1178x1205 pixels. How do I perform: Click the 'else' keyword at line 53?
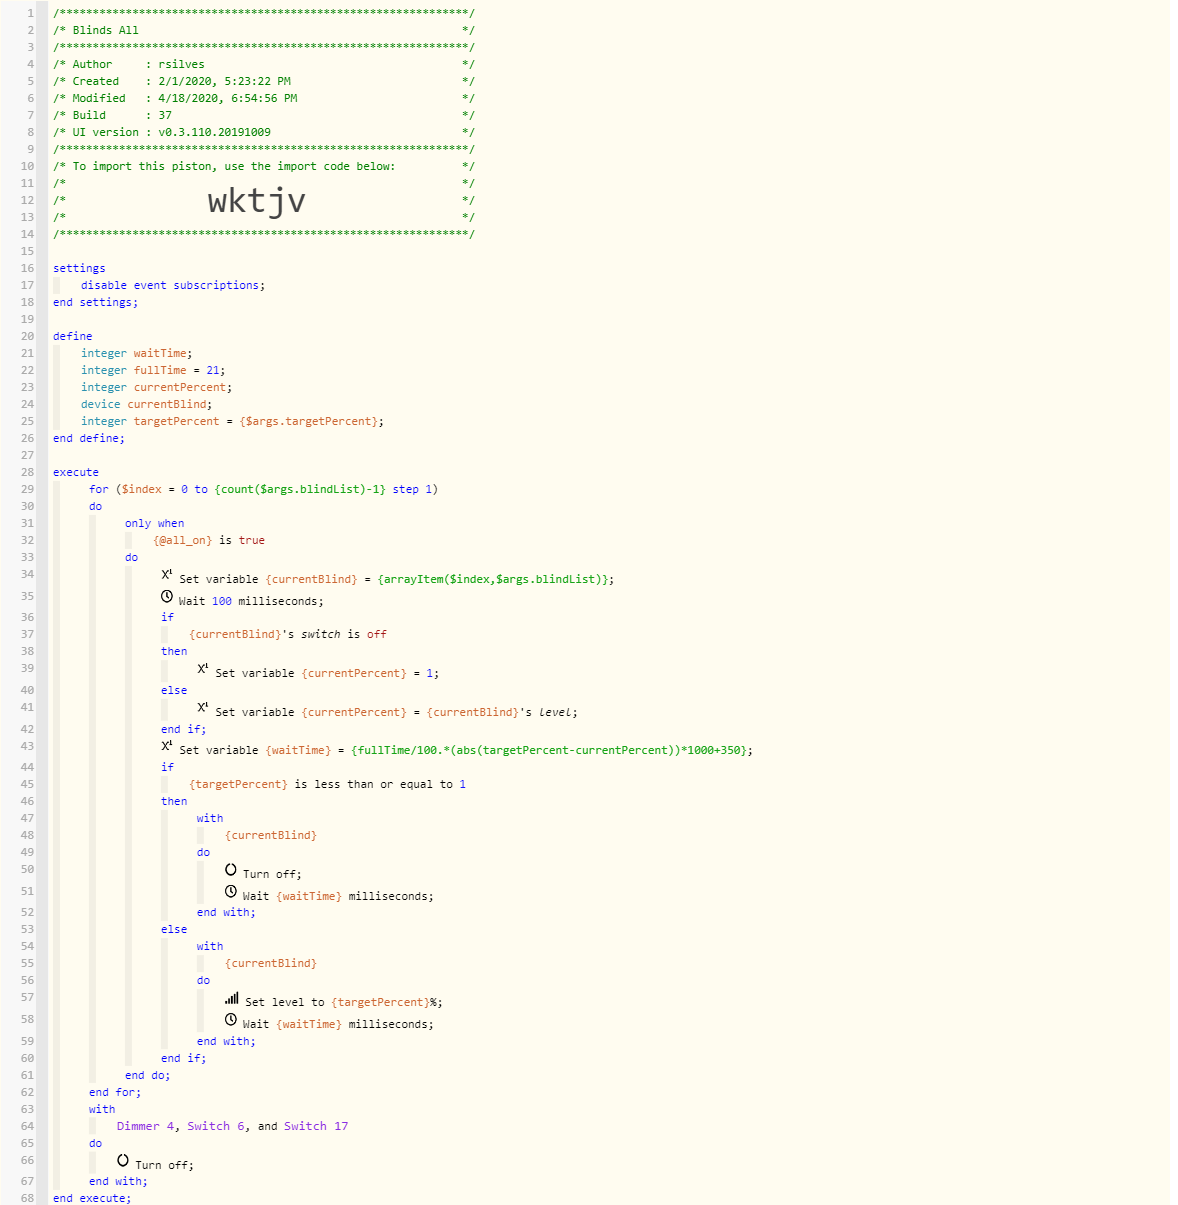174,929
